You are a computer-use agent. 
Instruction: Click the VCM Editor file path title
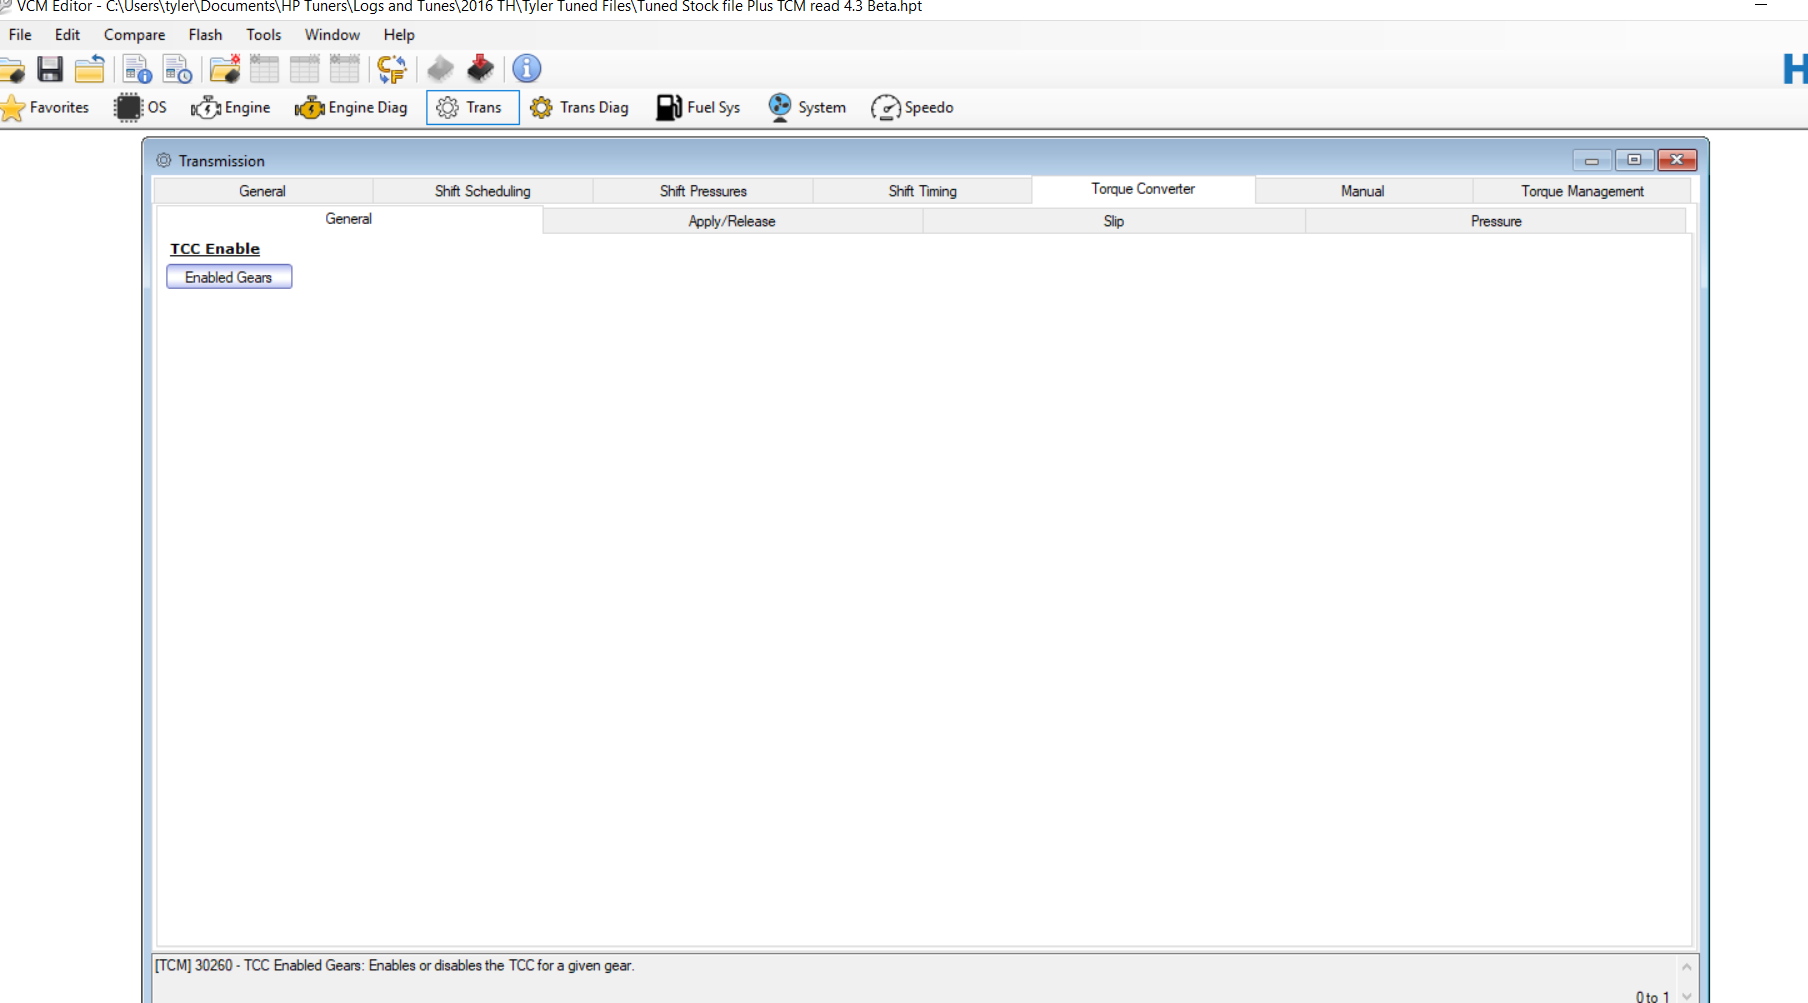[x=469, y=7]
